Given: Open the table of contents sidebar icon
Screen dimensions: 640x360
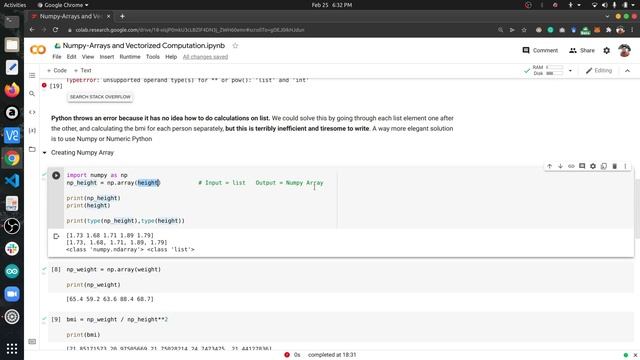Looking at the screenshot, I should pyautogui.click(x=32, y=75).
